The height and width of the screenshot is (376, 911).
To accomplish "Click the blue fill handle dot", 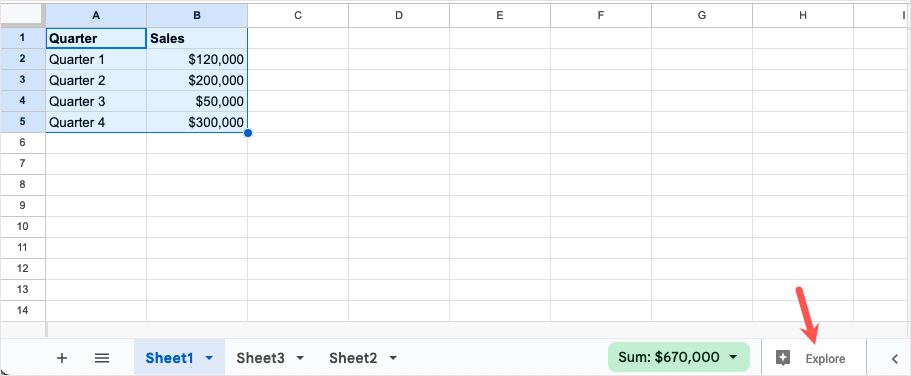I will [x=248, y=133].
